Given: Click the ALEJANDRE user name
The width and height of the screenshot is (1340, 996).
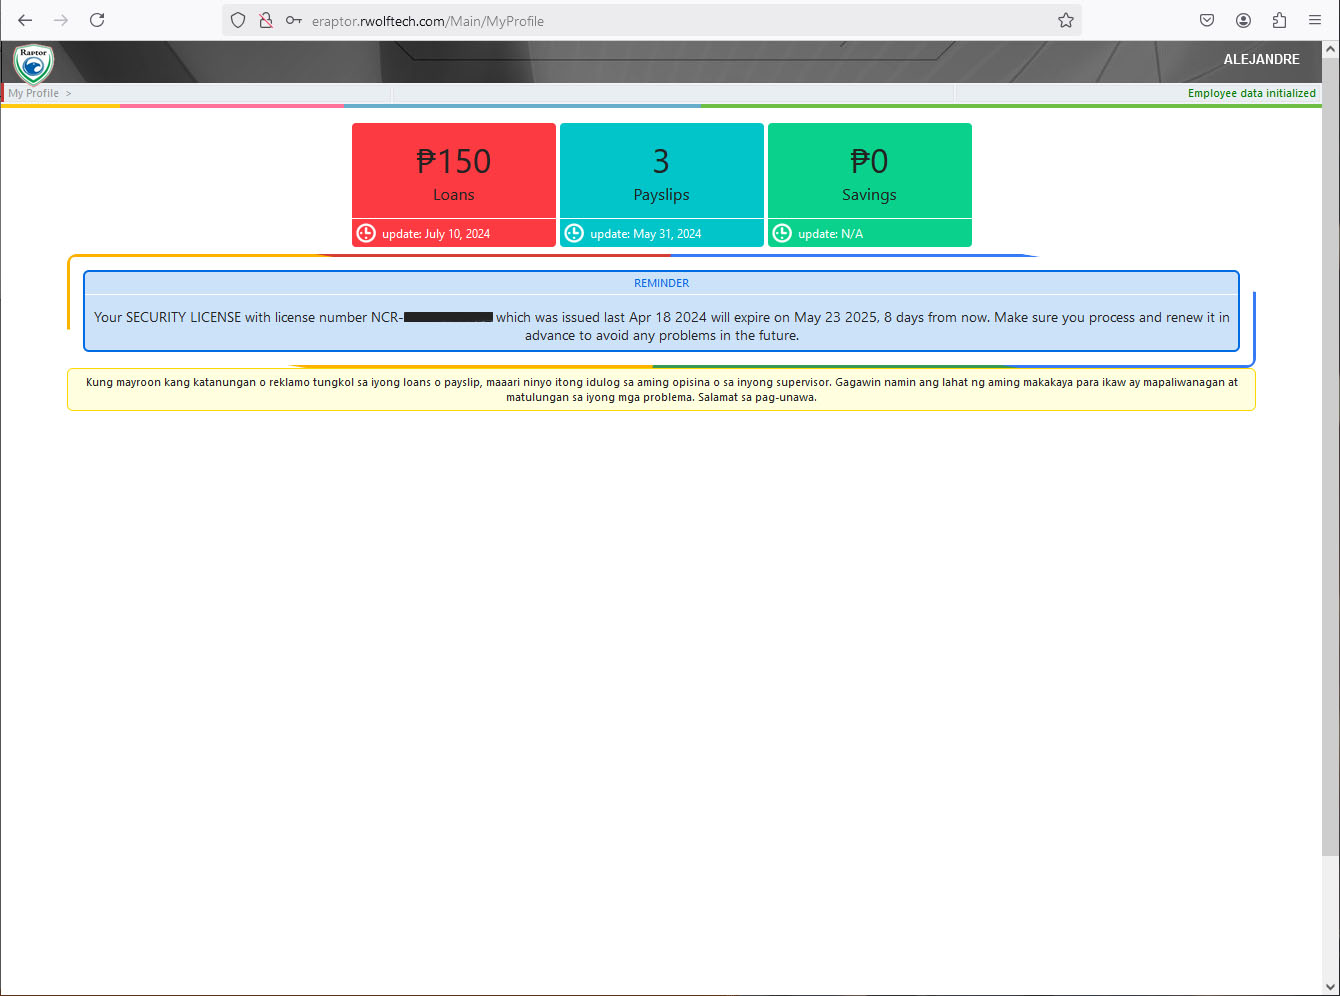Looking at the screenshot, I should pyautogui.click(x=1261, y=59).
